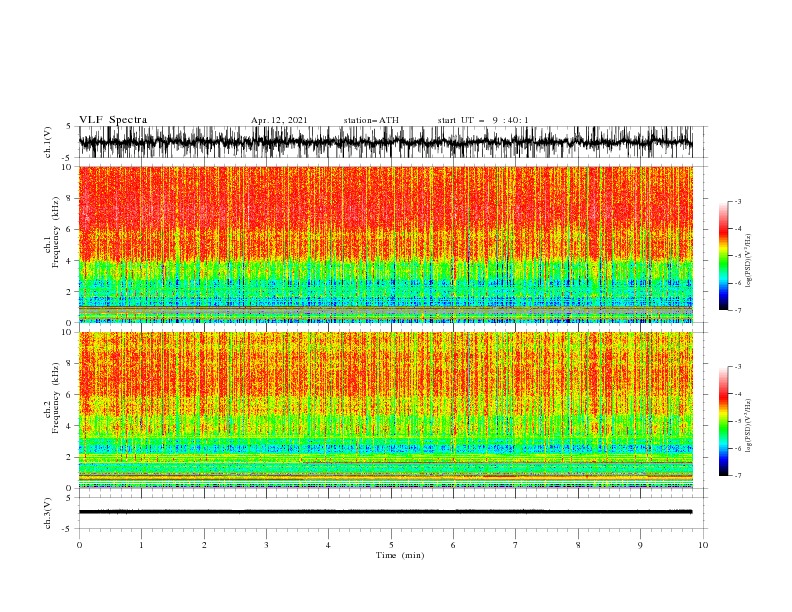
Task: Click the "2" frequency tick on ch.2 axis
Action: click(x=70, y=457)
